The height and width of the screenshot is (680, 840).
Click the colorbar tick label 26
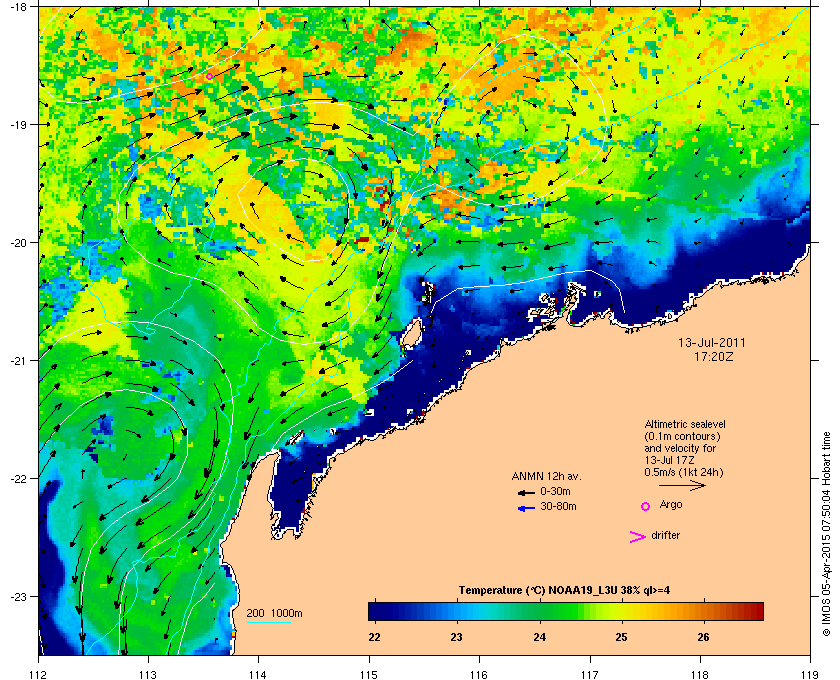[703, 637]
